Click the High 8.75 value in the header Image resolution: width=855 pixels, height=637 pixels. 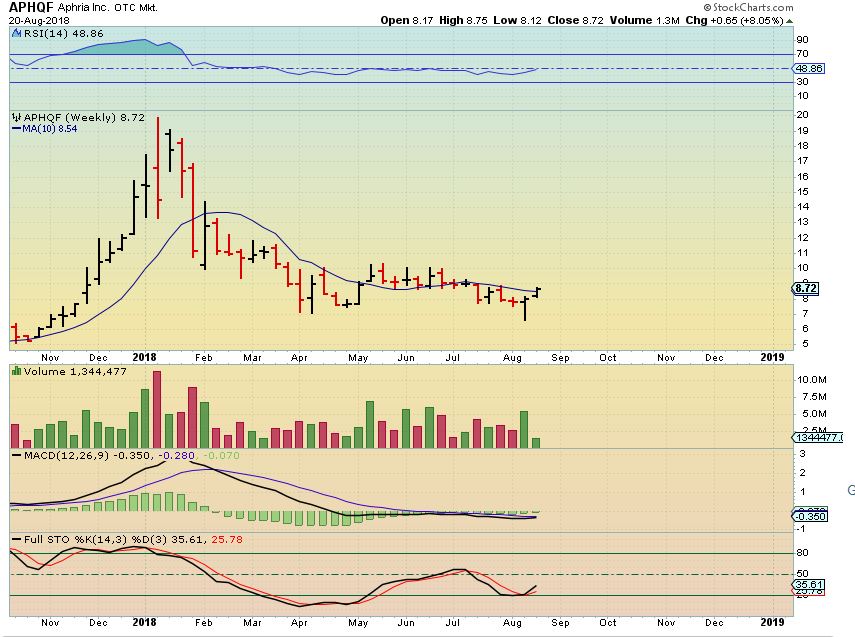pyautogui.click(x=463, y=20)
